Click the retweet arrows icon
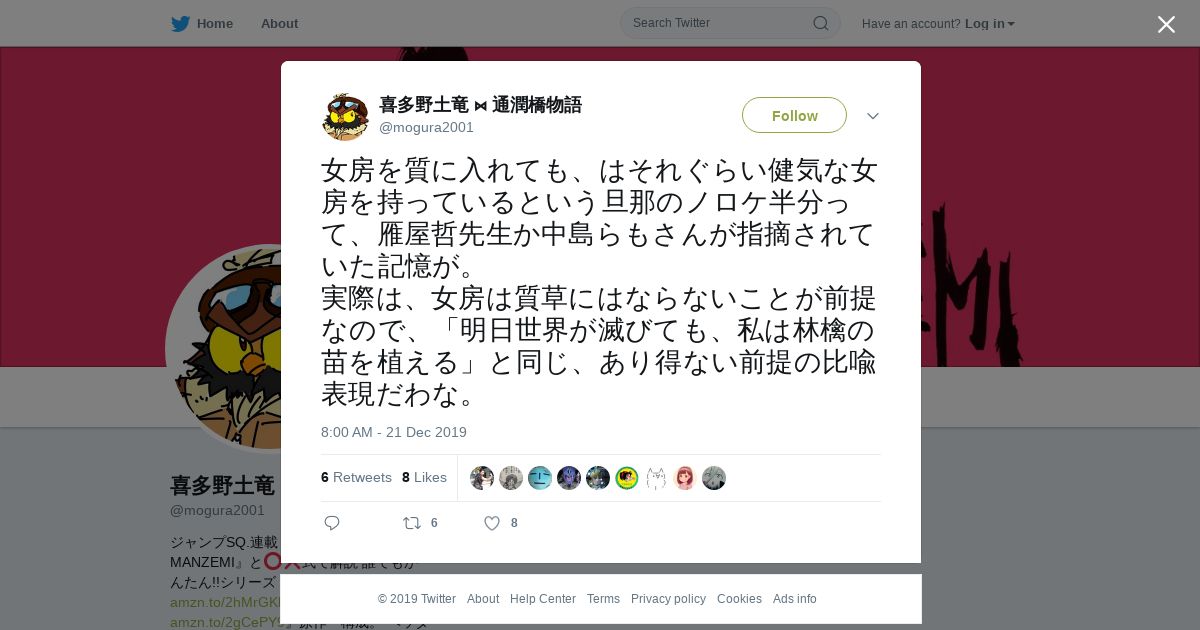The height and width of the screenshot is (630, 1200). click(411, 523)
